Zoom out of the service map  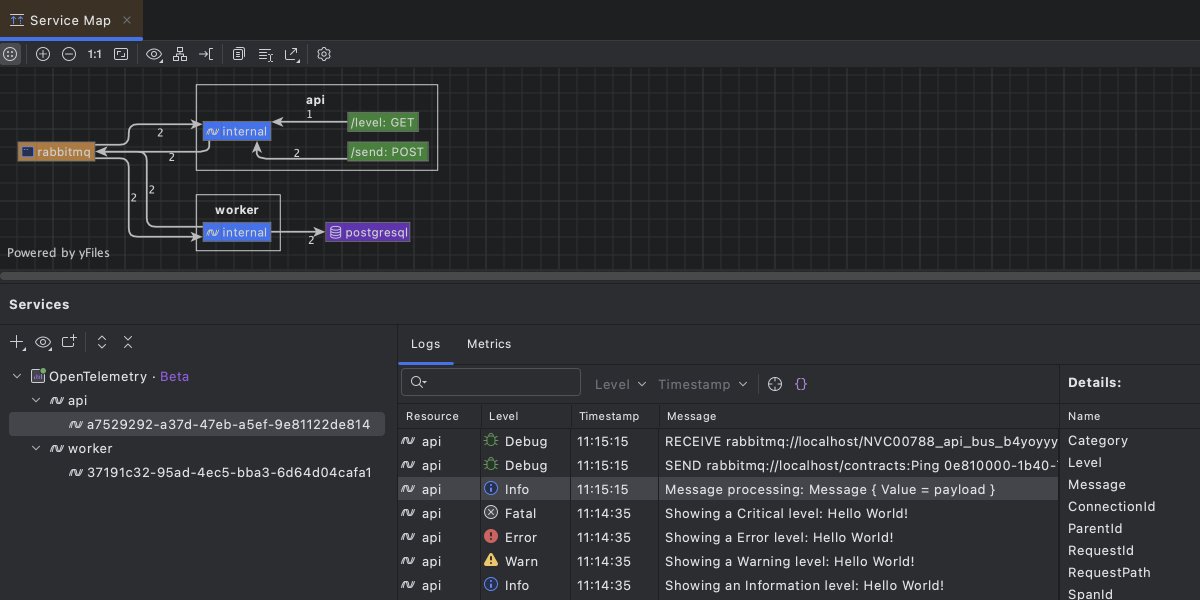coord(69,54)
